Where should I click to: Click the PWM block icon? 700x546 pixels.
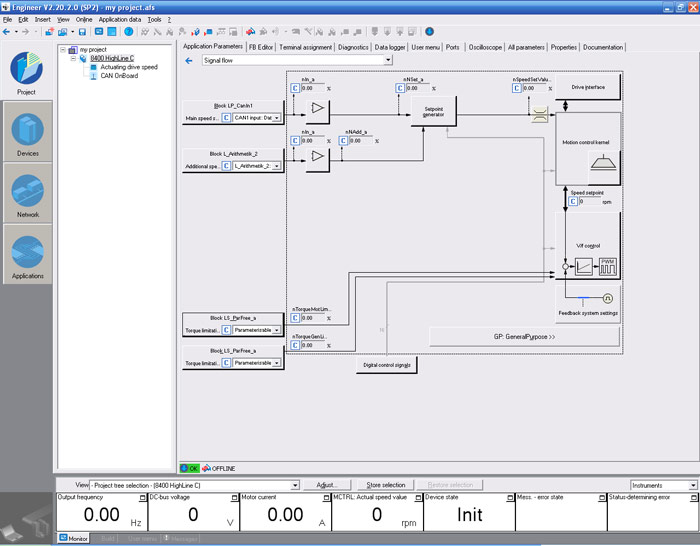pos(608,267)
